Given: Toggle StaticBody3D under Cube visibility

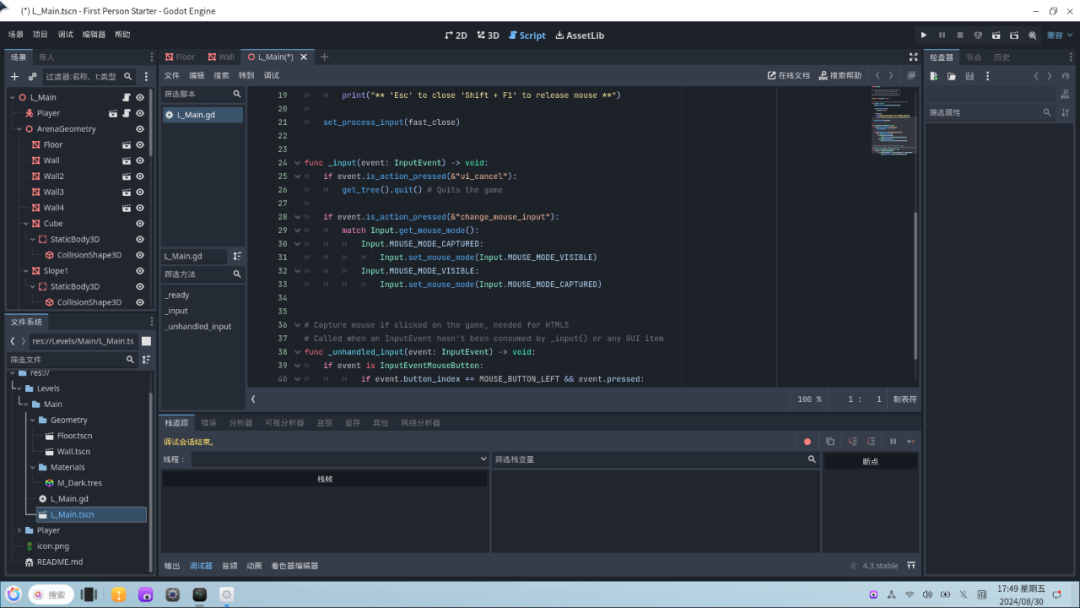Looking at the screenshot, I should click(140, 240).
